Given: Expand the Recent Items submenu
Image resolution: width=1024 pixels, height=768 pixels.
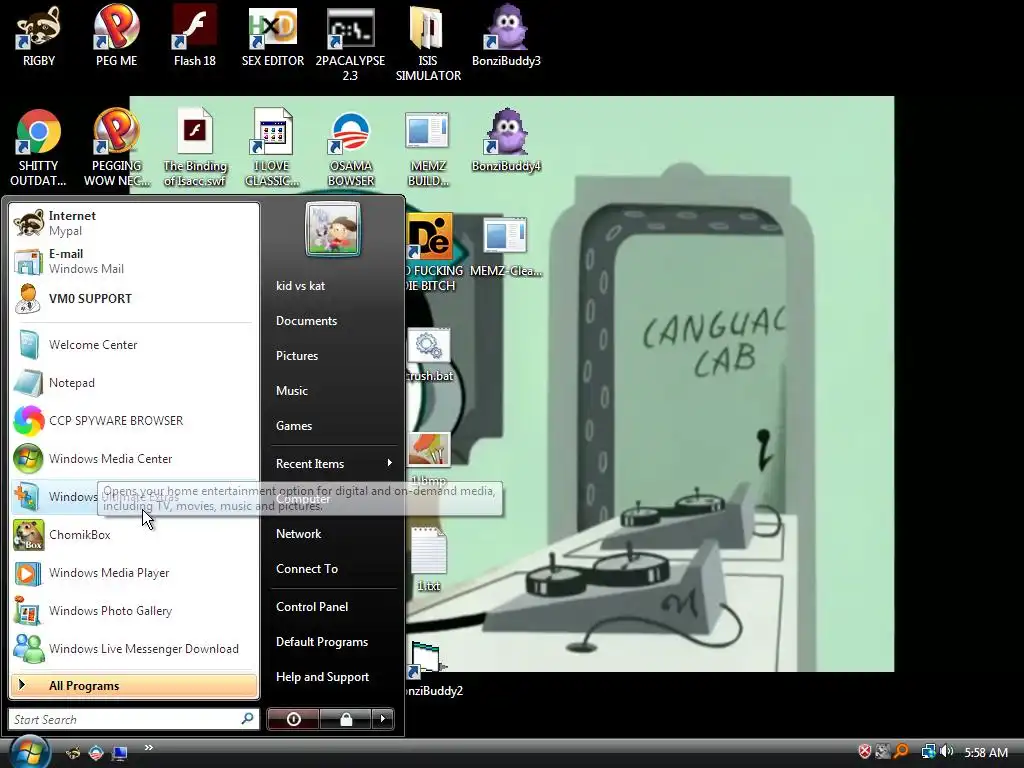Looking at the screenshot, I should pos(334,464).
